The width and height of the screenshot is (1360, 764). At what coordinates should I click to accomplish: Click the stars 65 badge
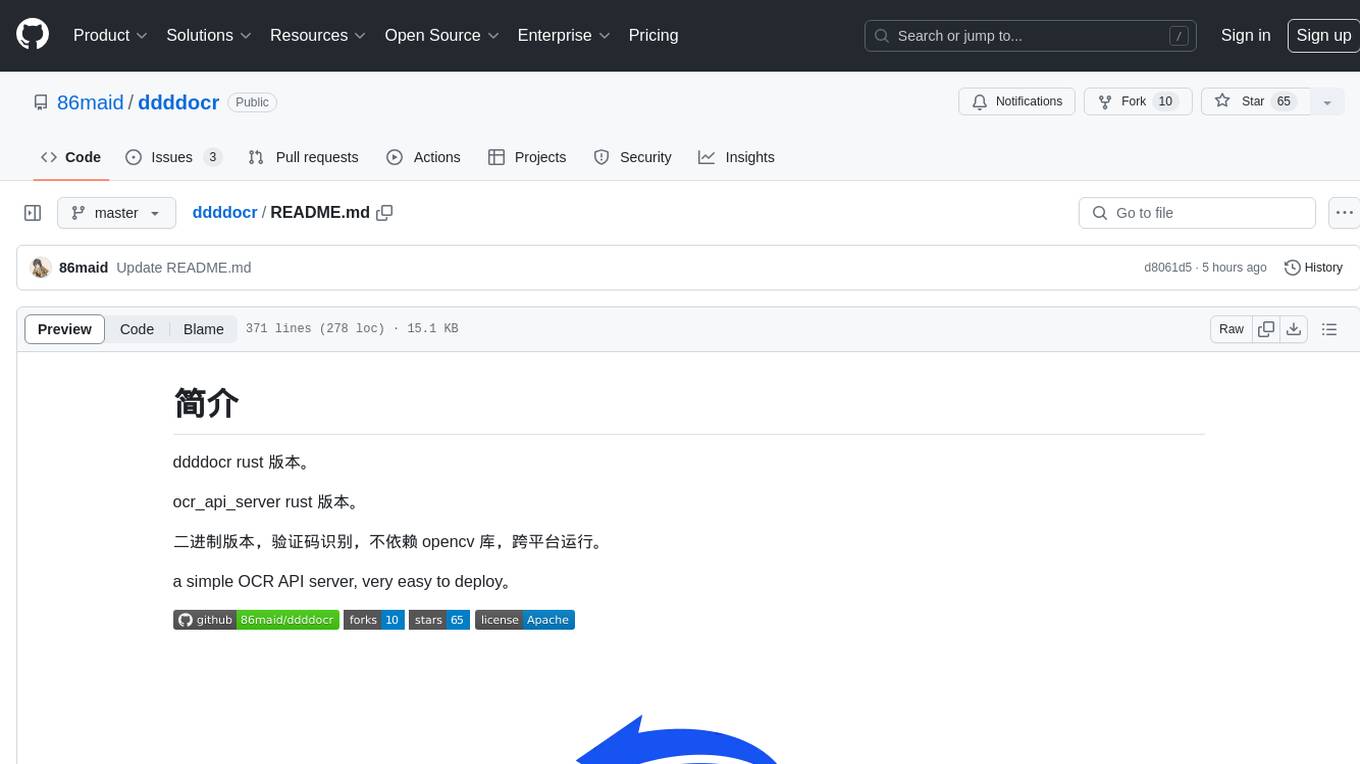(x=439, y=620)
